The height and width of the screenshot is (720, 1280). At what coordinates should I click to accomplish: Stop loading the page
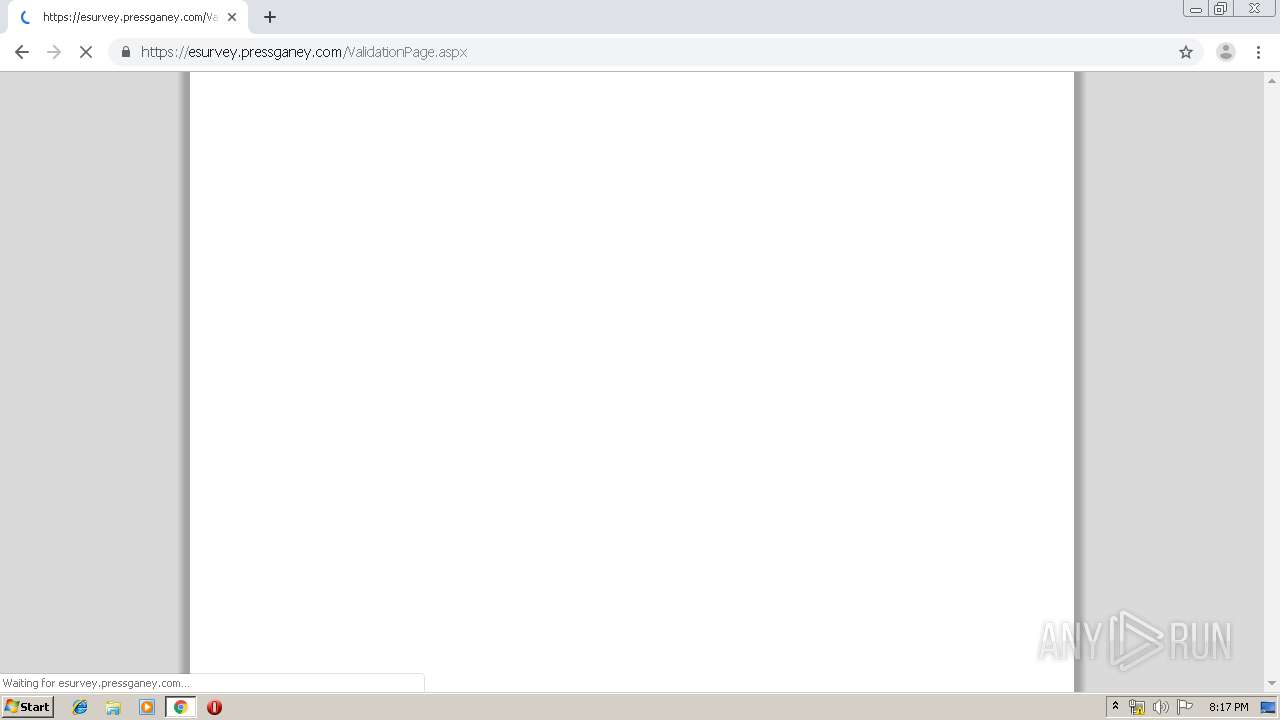point(86,52)
